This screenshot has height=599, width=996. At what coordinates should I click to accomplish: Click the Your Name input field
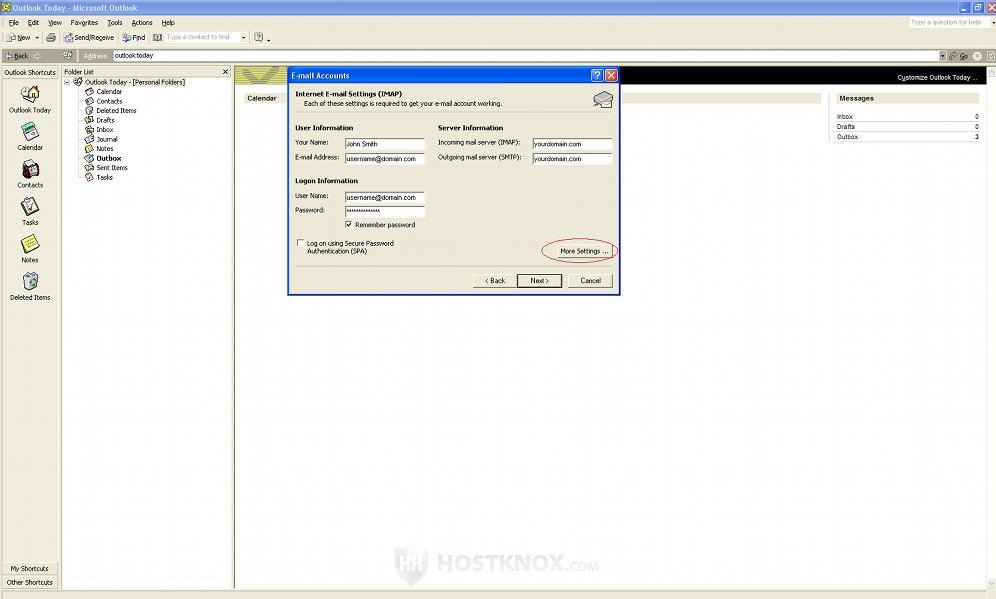click(x=384, y=144)
